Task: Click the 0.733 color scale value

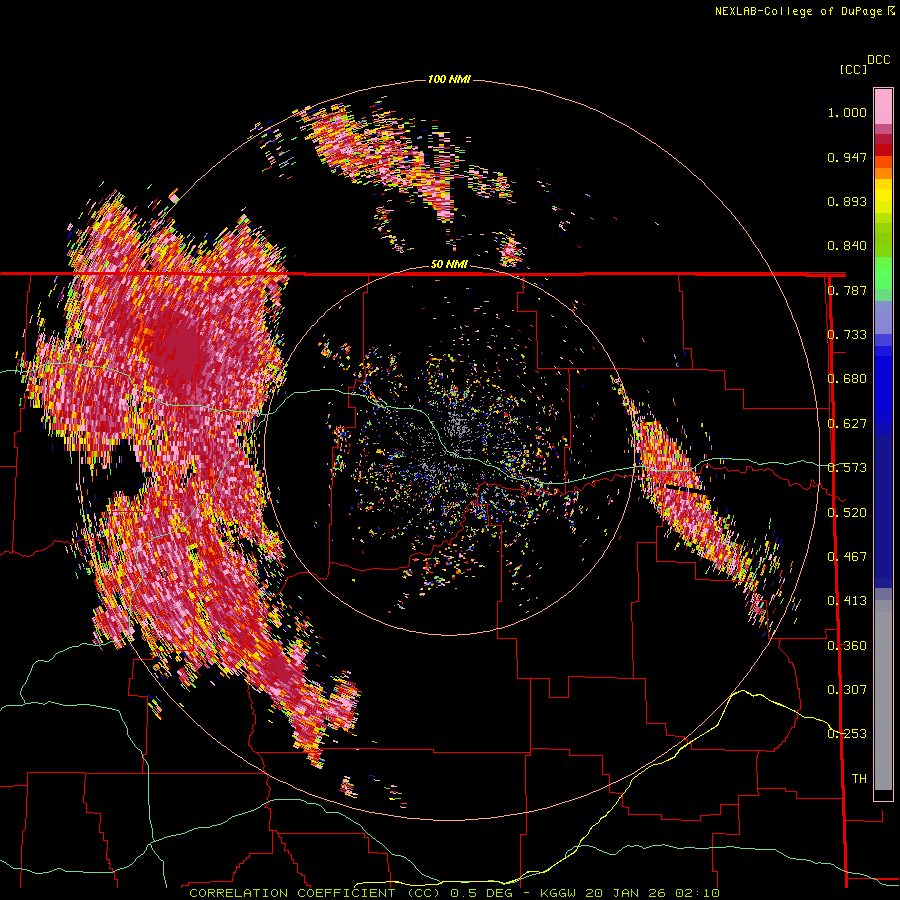Action: (x=847, y=335)
